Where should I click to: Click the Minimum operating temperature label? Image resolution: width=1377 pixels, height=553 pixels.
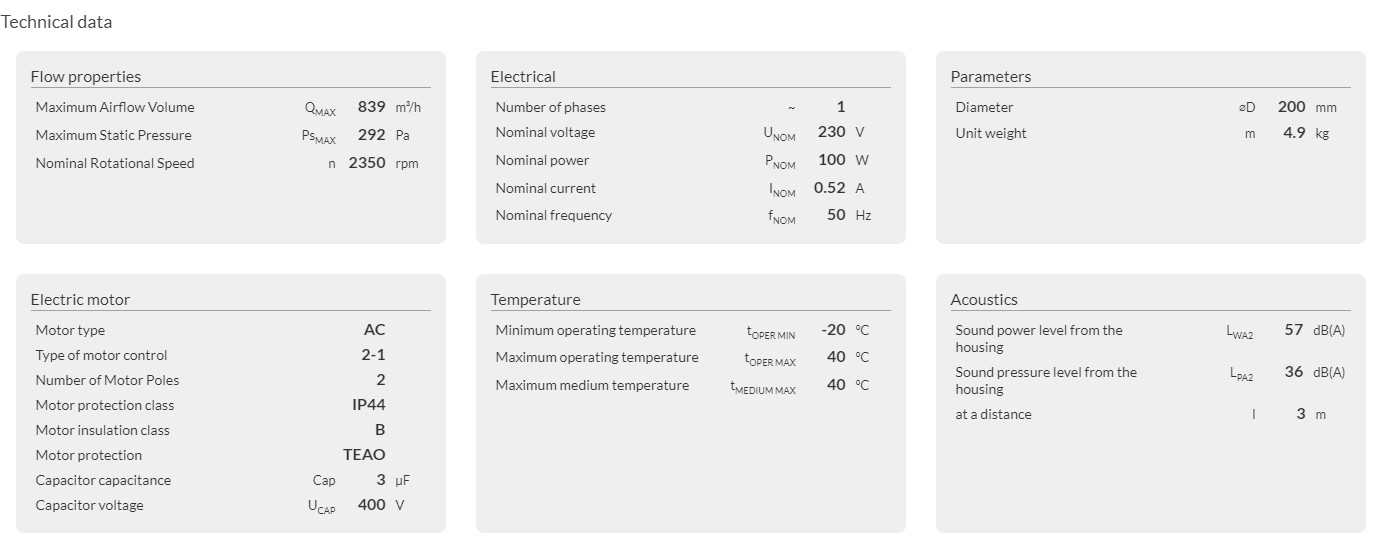[595, 330]
